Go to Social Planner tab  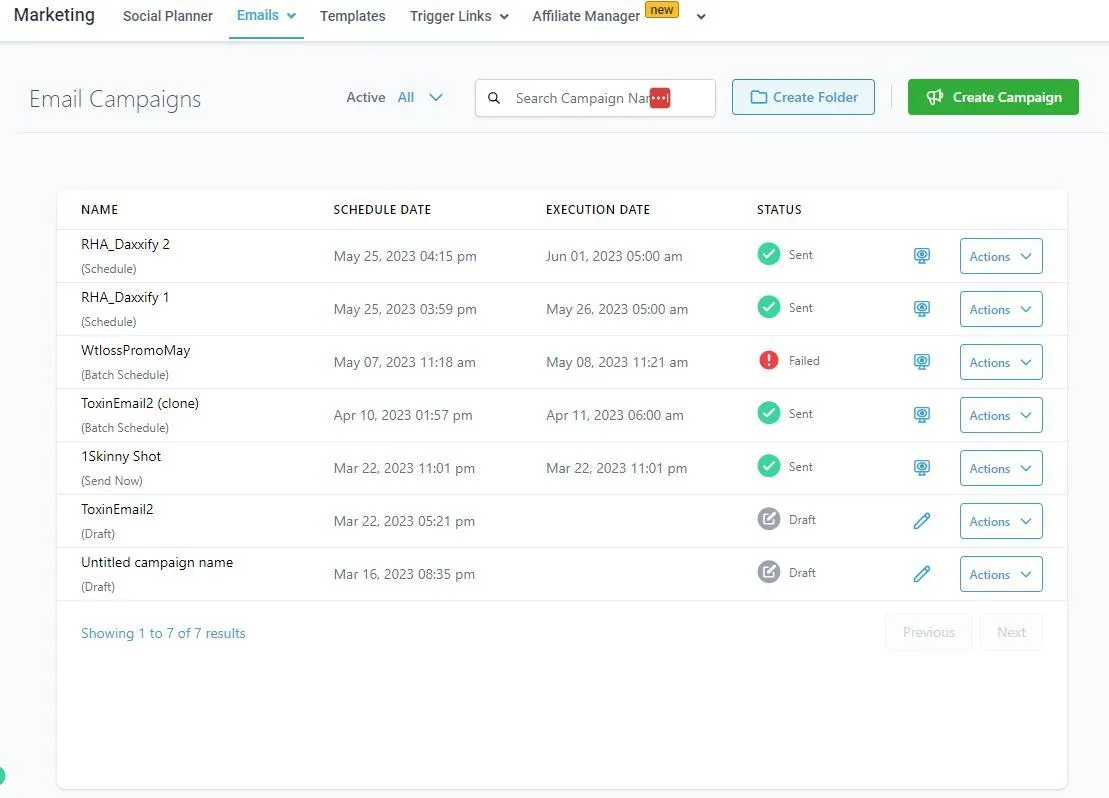point(168,16)
